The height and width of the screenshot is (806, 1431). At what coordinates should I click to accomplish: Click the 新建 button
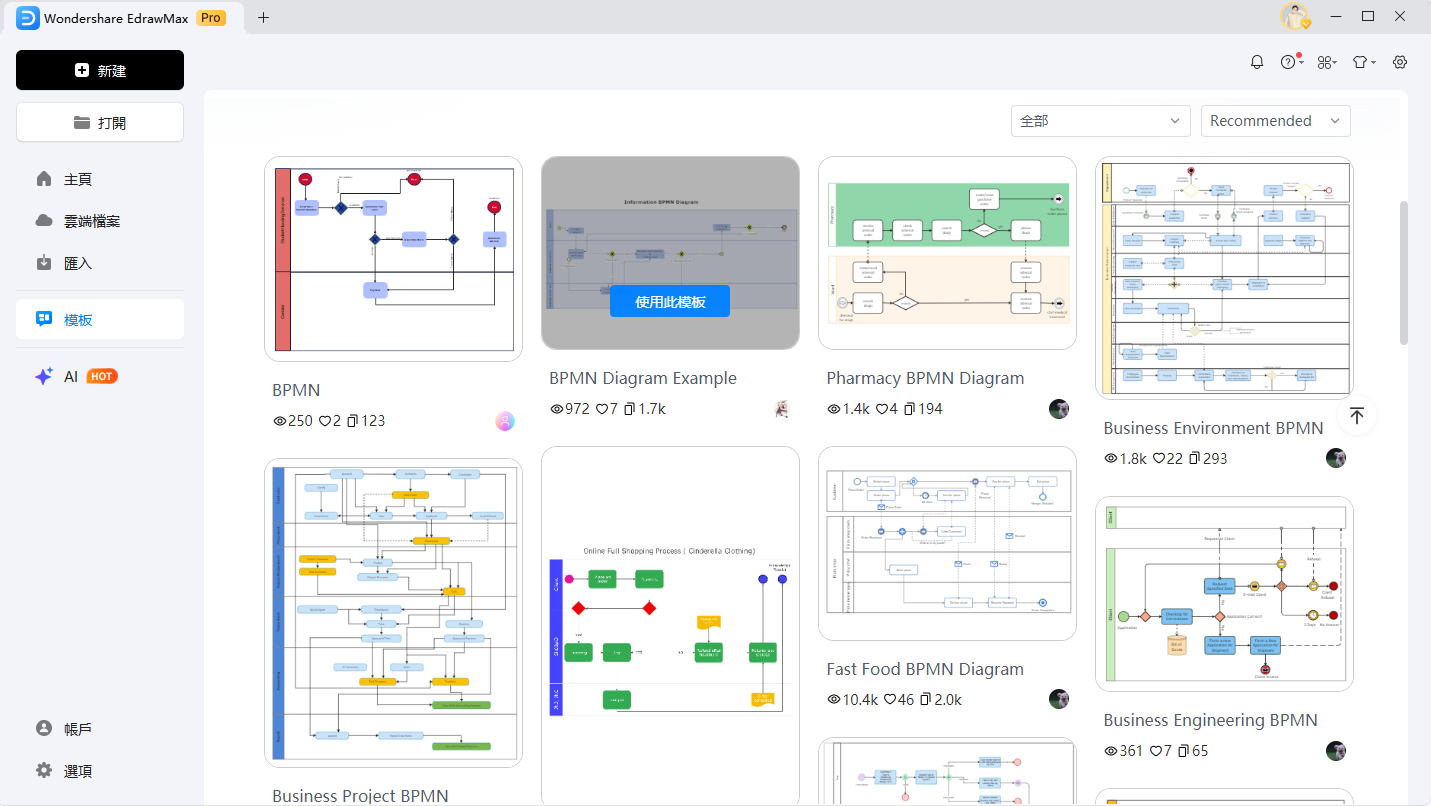click(100, 71)
